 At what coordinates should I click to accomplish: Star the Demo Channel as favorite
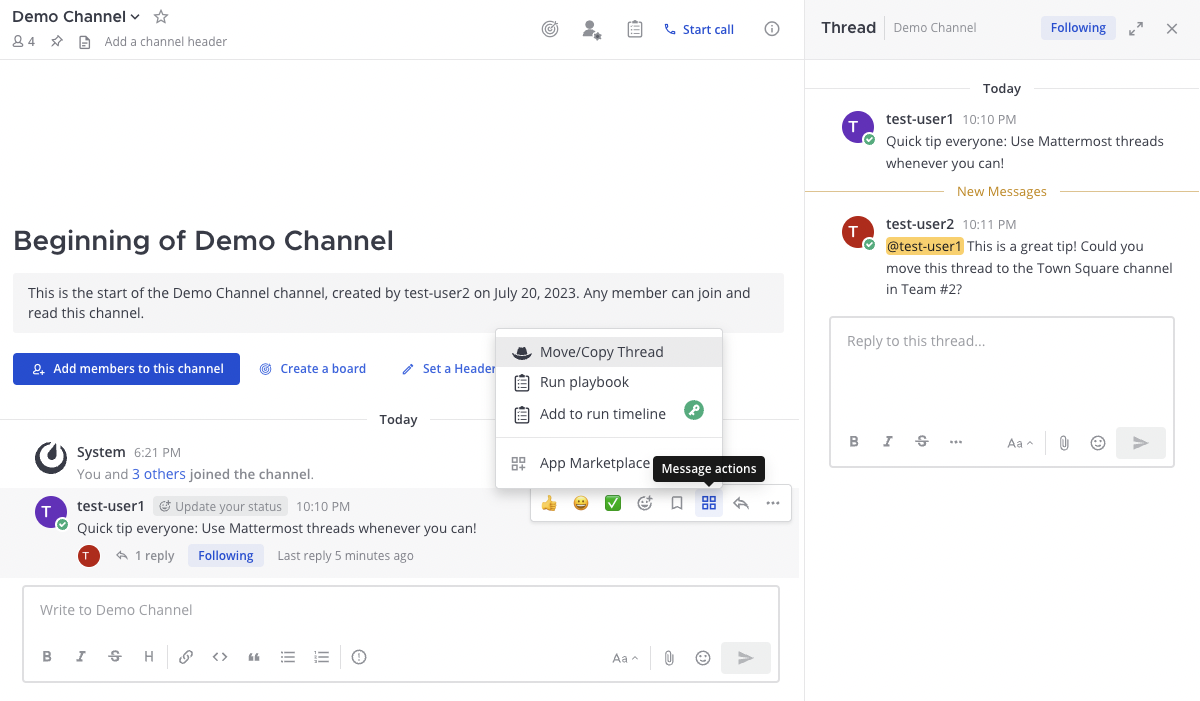point(161,17)
